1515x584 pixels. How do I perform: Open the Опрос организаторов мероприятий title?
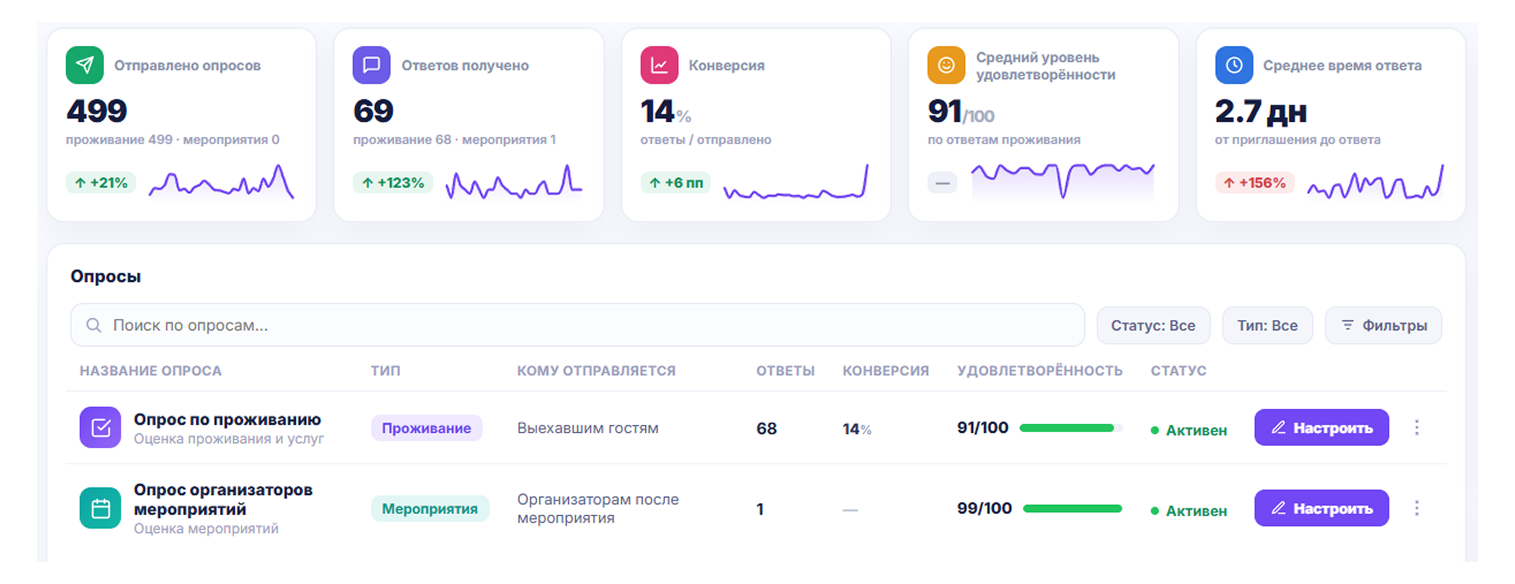[x=223, y=499]
